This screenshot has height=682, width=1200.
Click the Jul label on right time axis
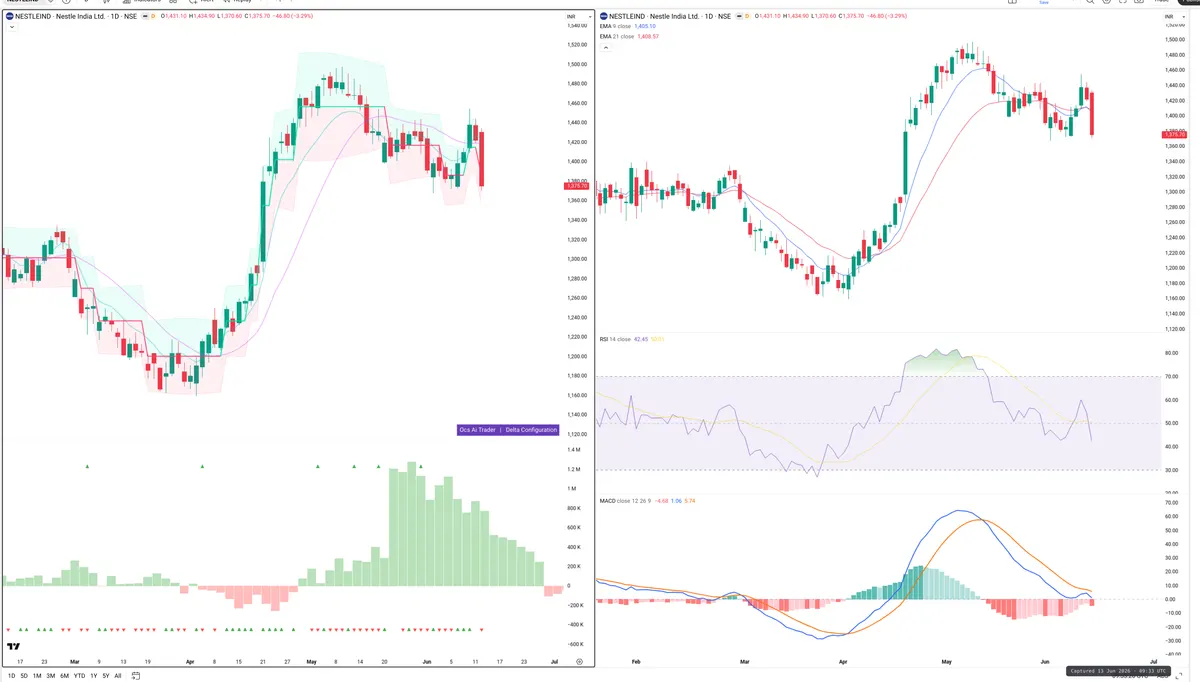[x=1154, y=662]
